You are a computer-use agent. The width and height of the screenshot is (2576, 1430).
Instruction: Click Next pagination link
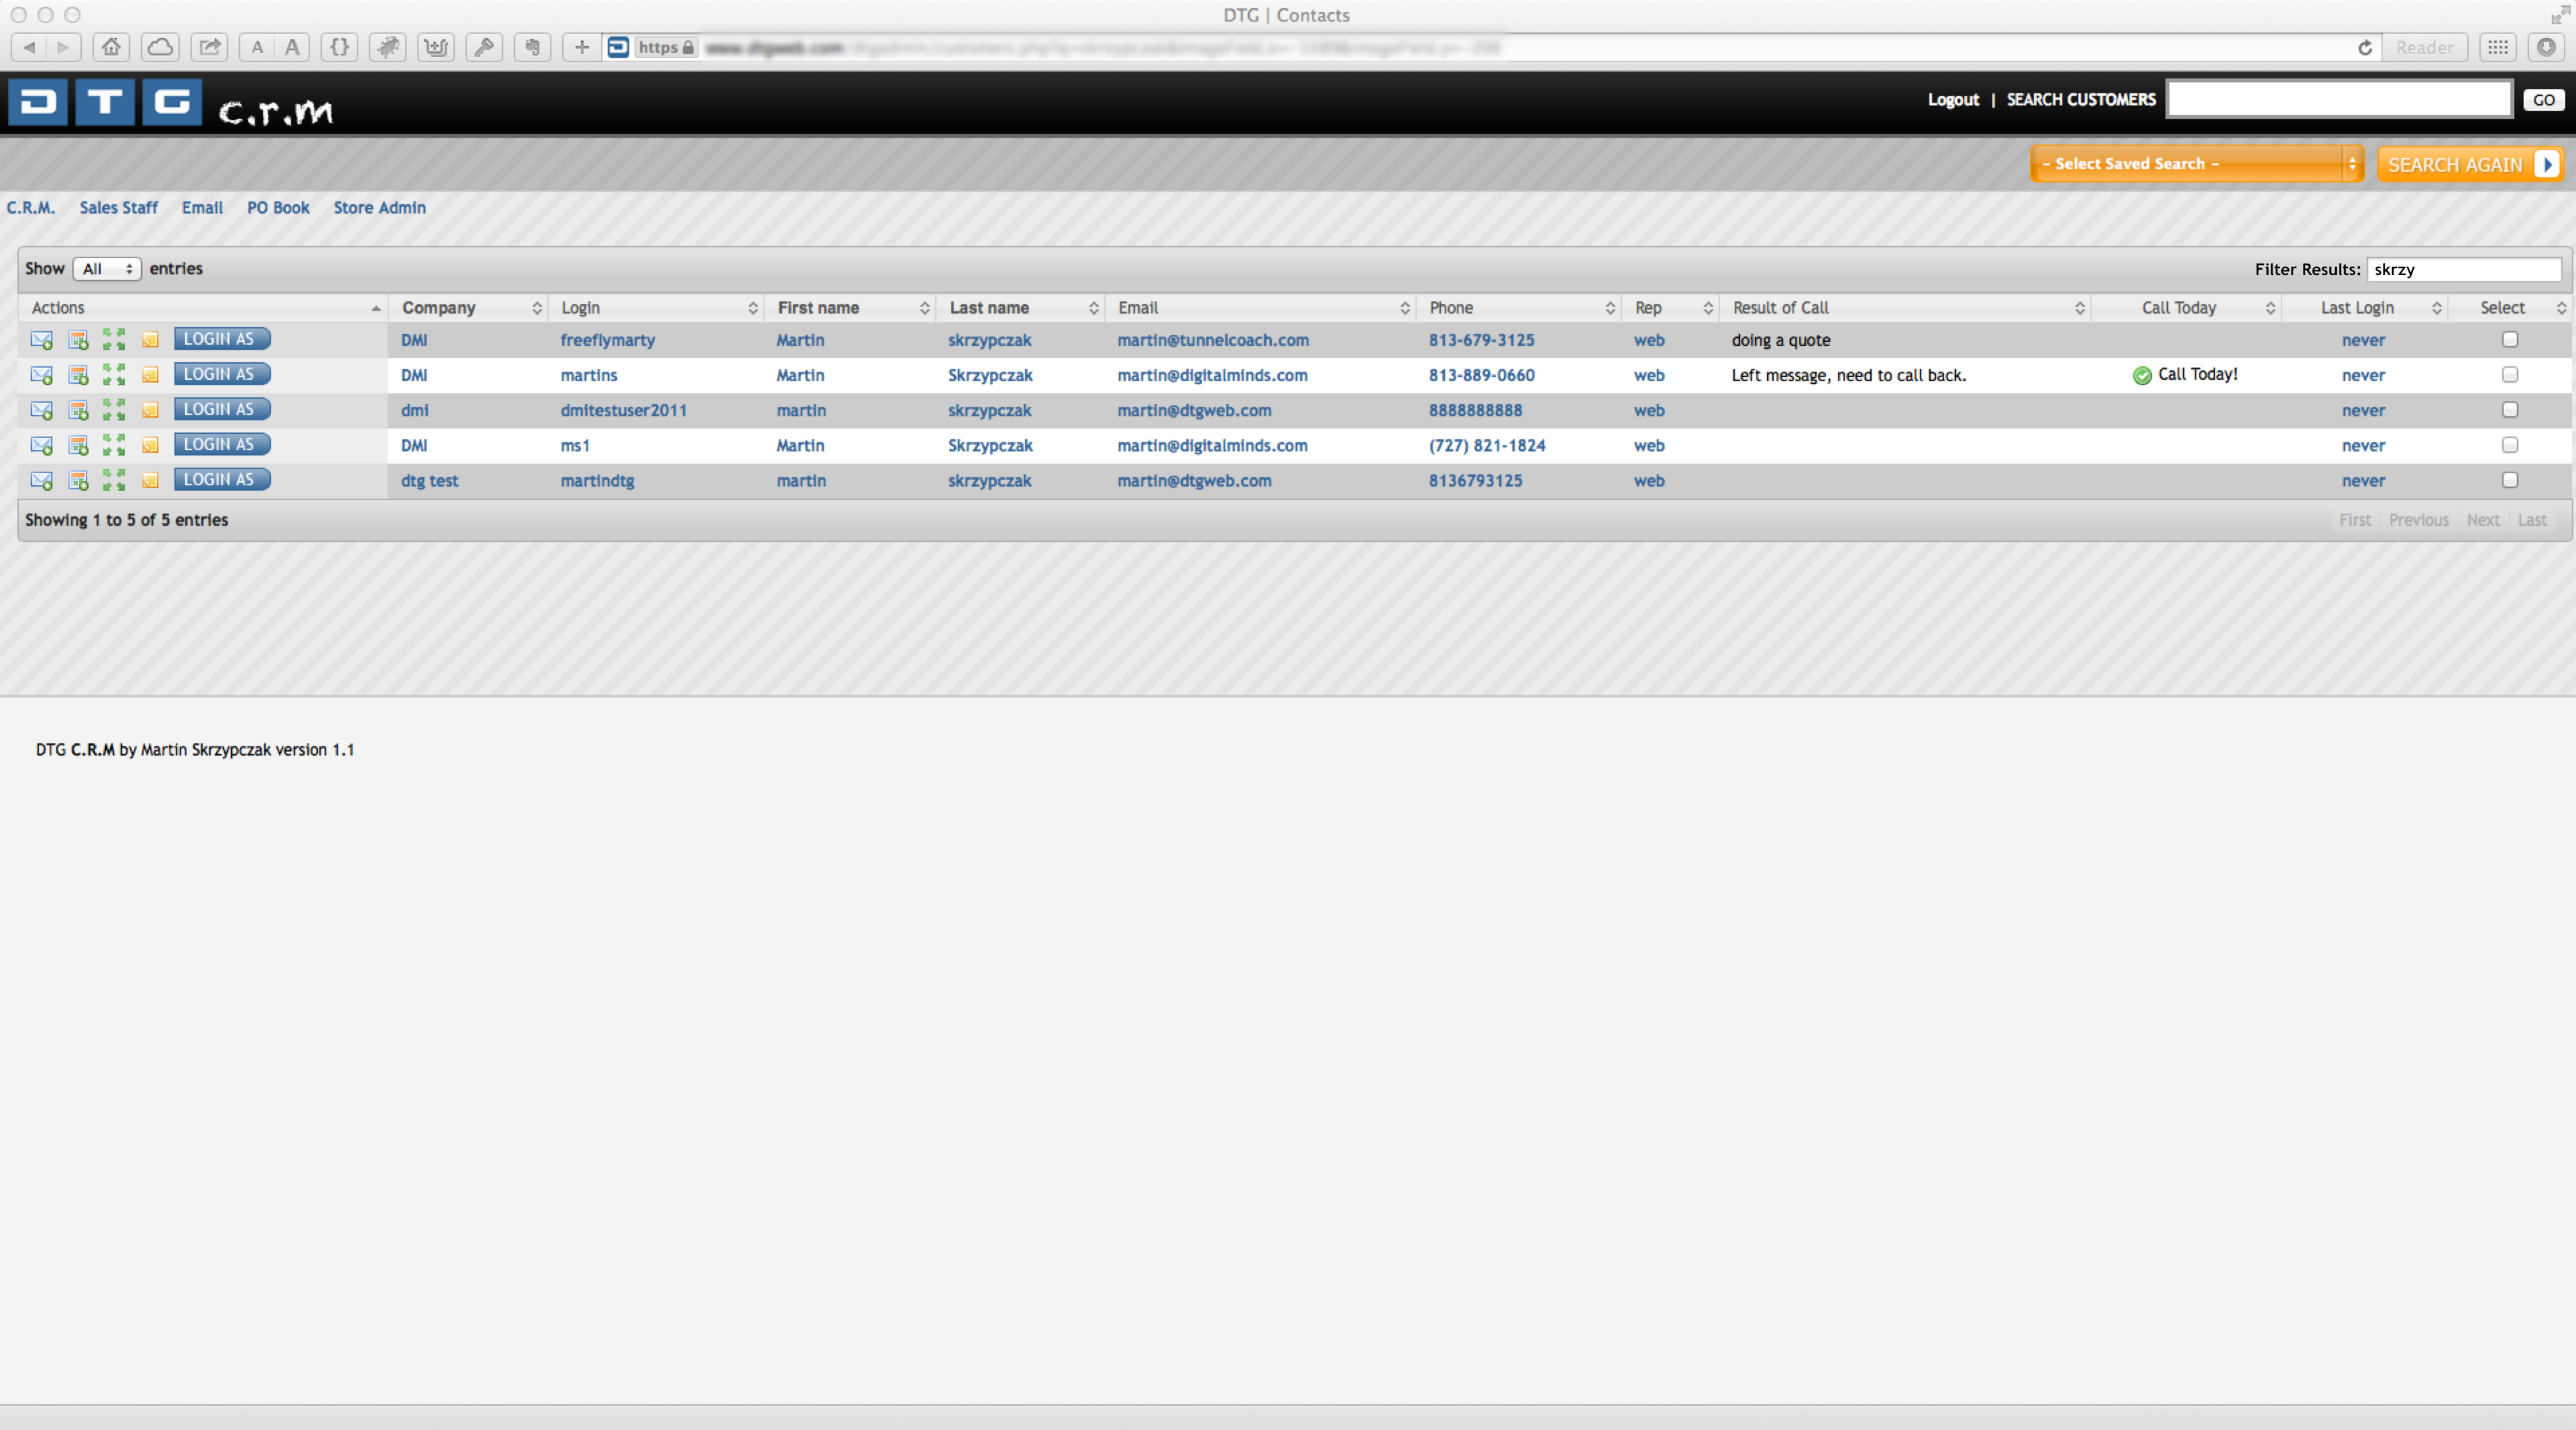(2483, 520)
